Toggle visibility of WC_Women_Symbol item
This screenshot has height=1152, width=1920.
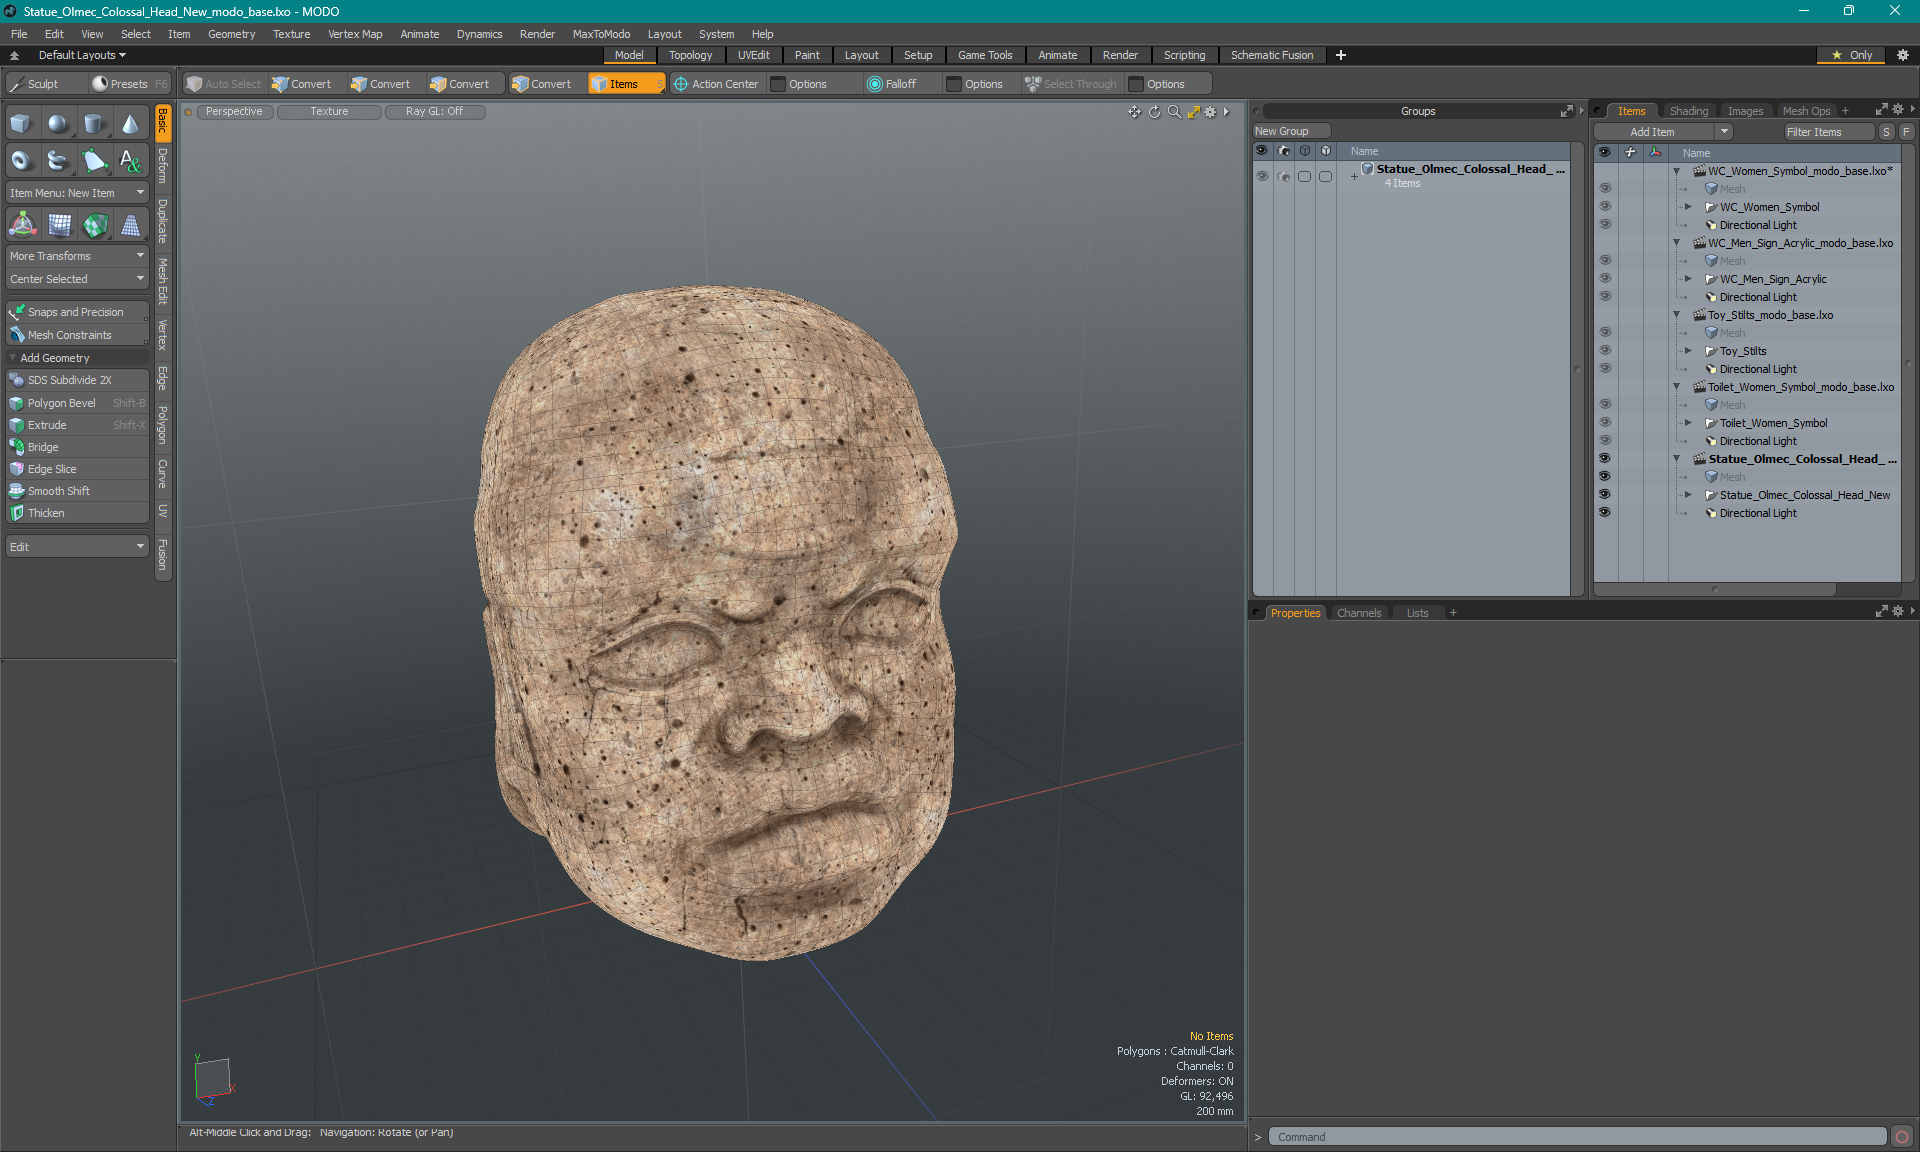[x=1604, y=207]
